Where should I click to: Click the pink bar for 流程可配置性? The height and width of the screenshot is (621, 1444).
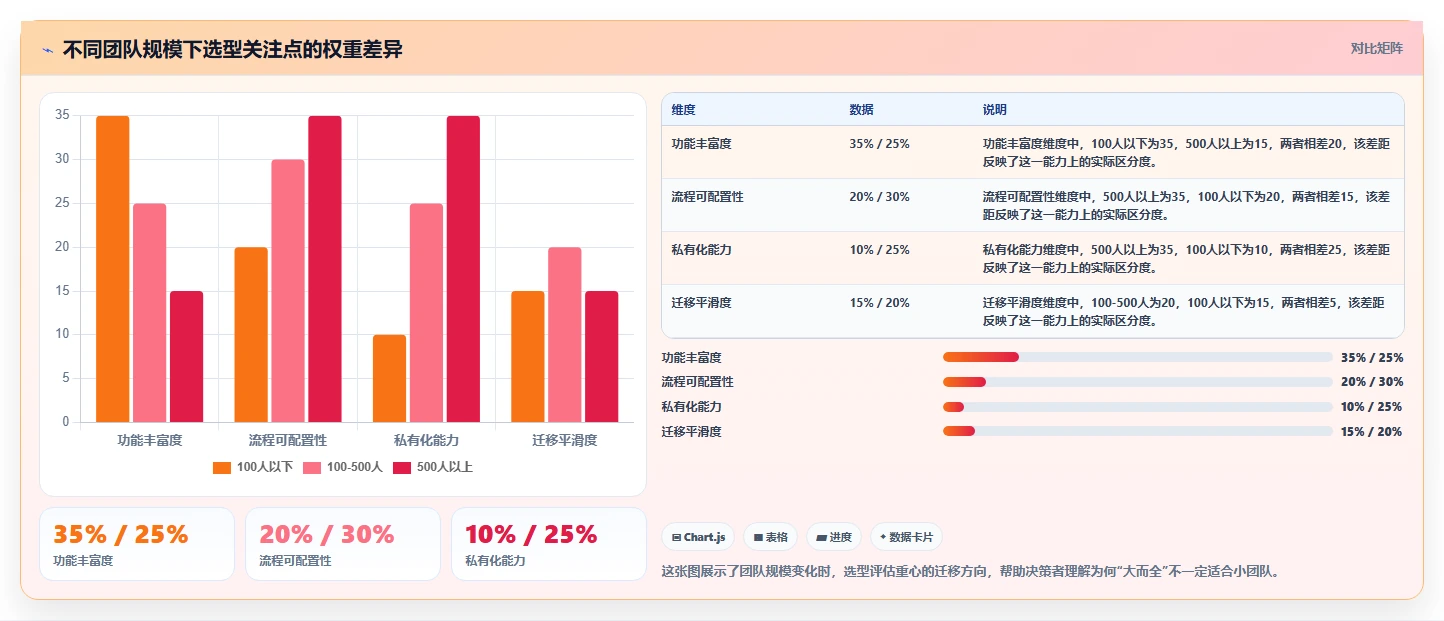point(288,291)
